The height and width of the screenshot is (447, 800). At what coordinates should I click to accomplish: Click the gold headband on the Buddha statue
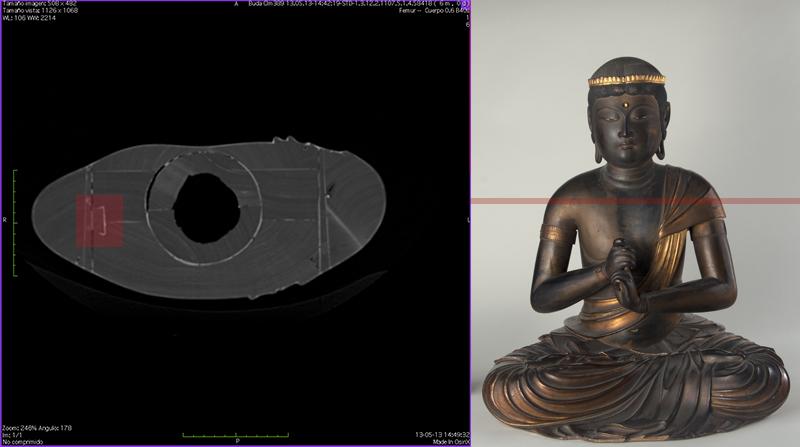click(625, 80)
